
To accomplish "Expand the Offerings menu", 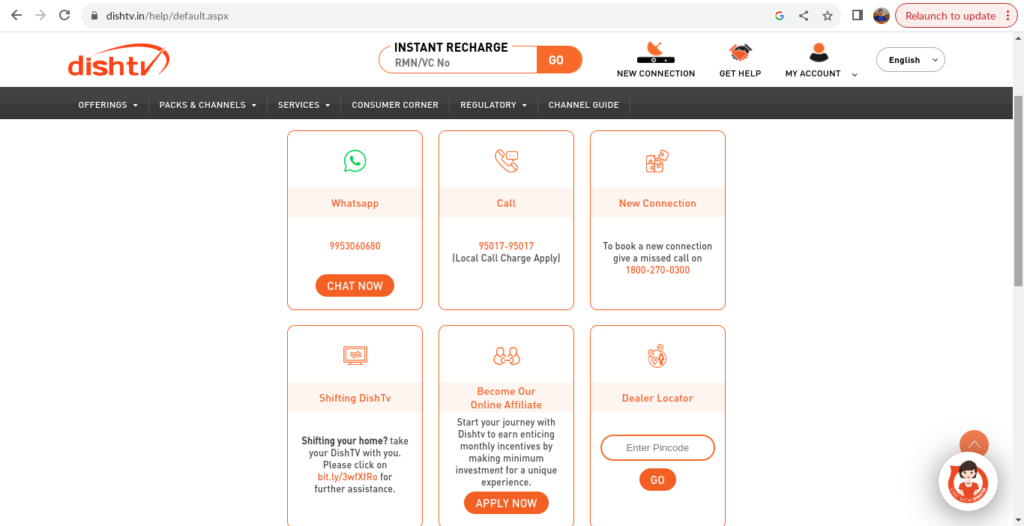I will [108, 105].
